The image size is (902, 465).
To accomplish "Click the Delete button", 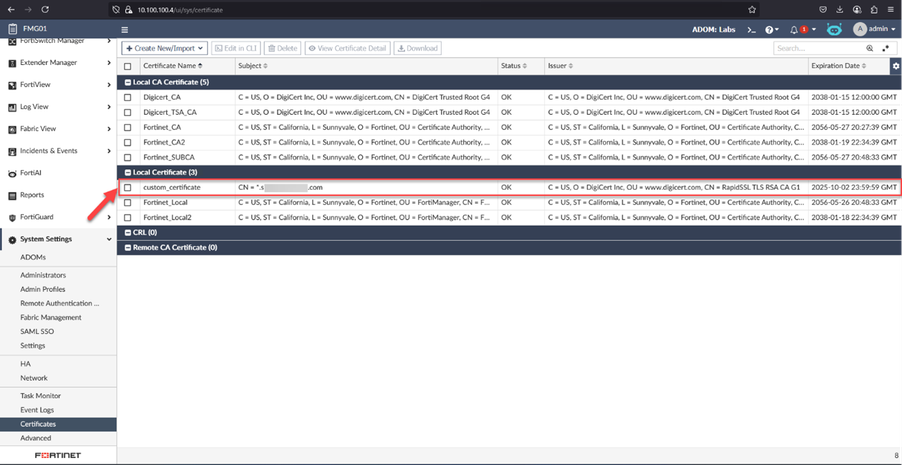I will pos(282,48).
